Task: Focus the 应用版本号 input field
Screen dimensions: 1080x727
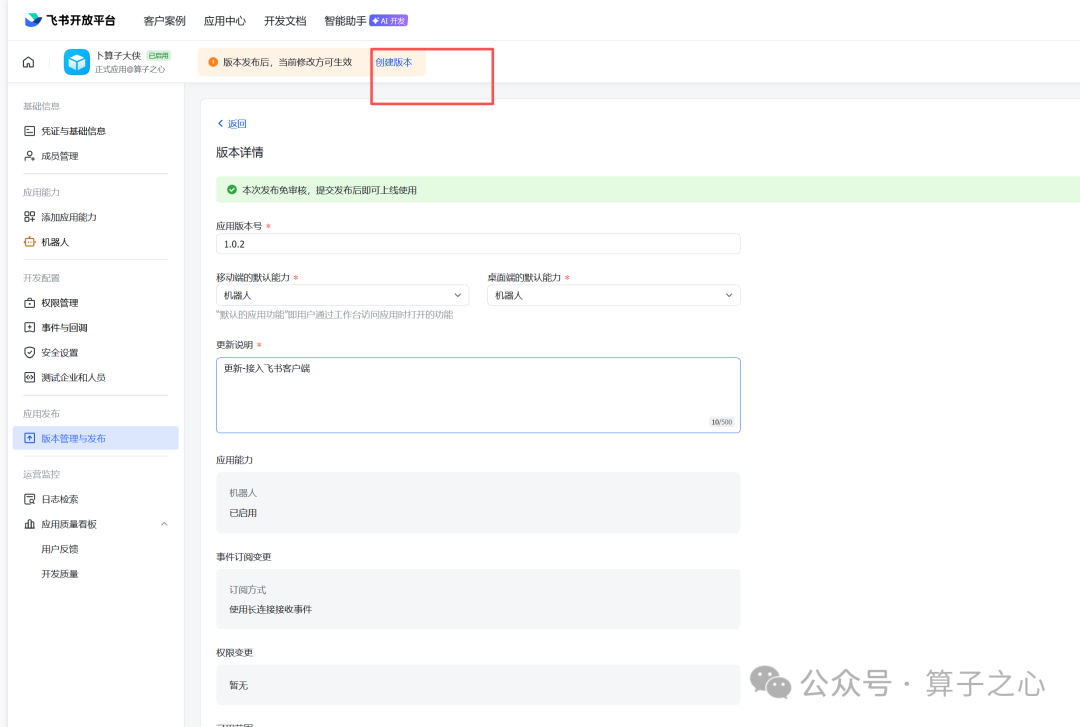Action: click(x=478, y=244)
